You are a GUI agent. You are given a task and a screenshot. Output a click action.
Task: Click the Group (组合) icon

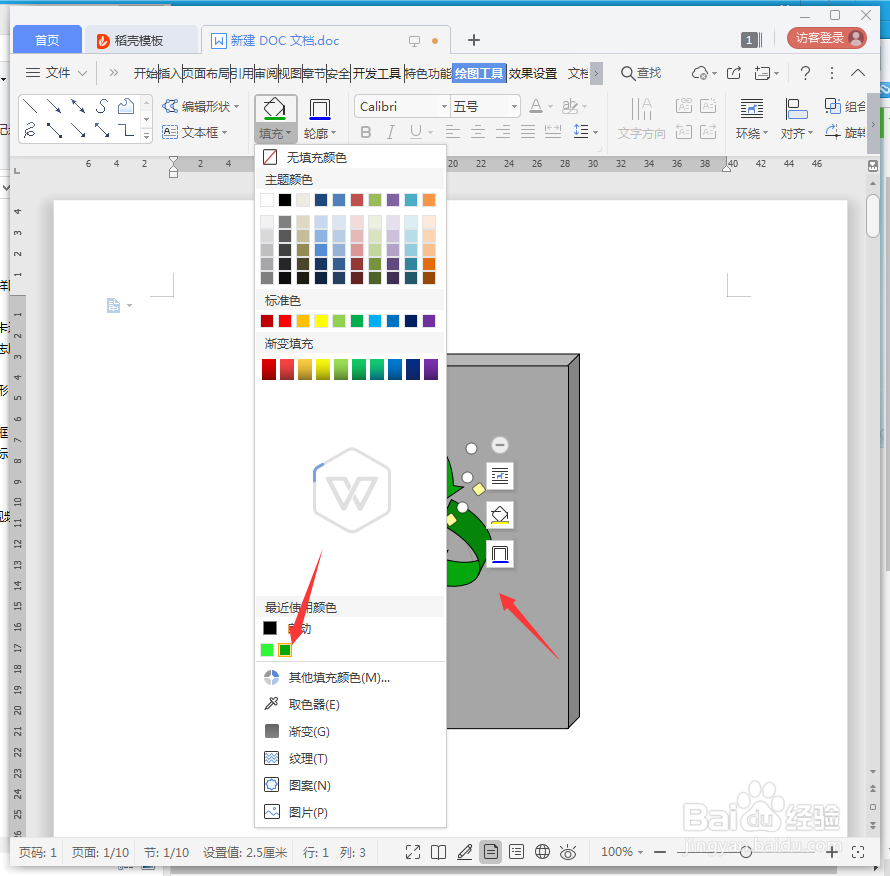(x=832, y=106)
